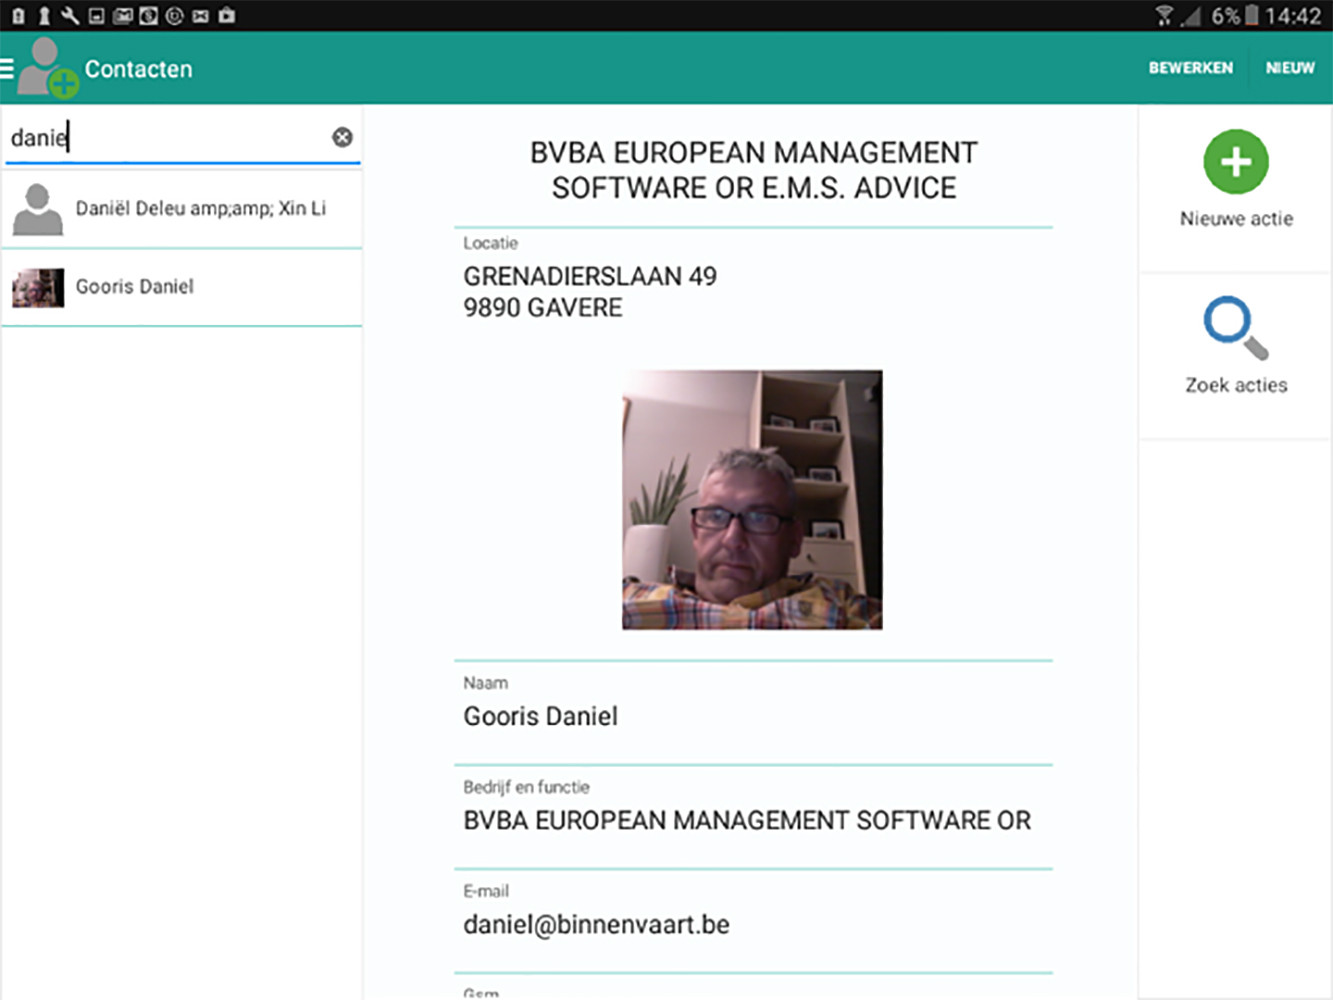Viewport: 1333px width, 1000px height.
Task: Select Daniël Deleu amp;amp; Xin Li contact
Action: tap(182, 209)
